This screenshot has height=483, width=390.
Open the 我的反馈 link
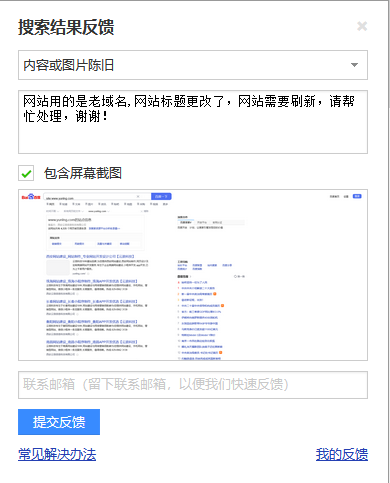click(x=342, y=454)
